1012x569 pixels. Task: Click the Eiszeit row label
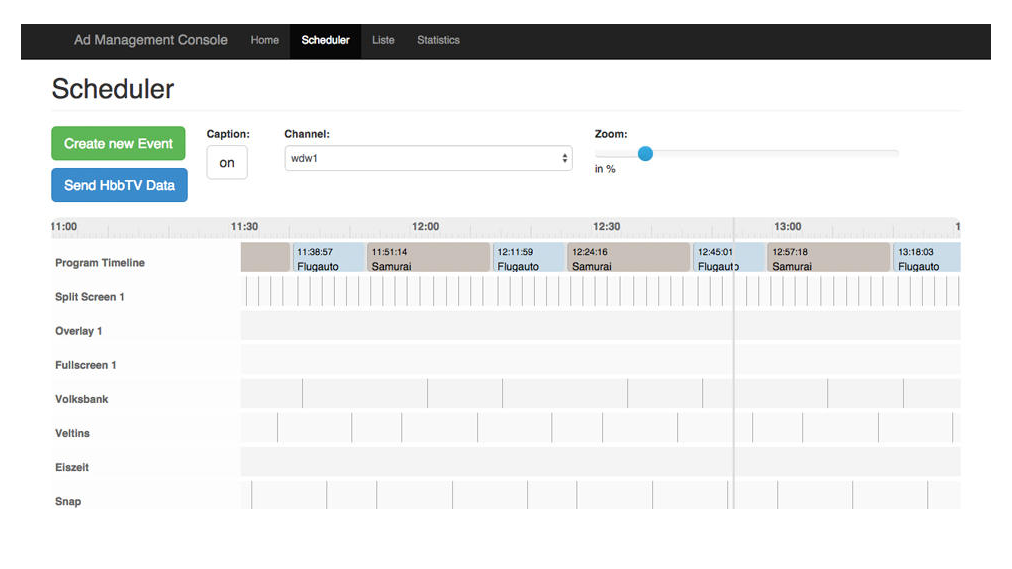pos(72,468)
